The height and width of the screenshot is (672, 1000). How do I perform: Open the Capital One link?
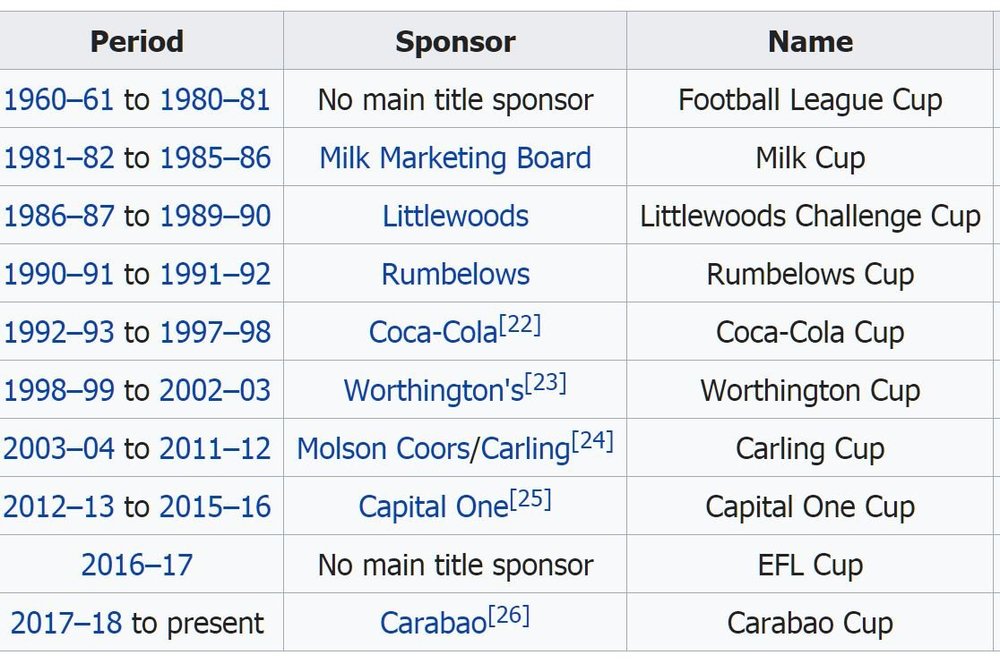point(434,507)
